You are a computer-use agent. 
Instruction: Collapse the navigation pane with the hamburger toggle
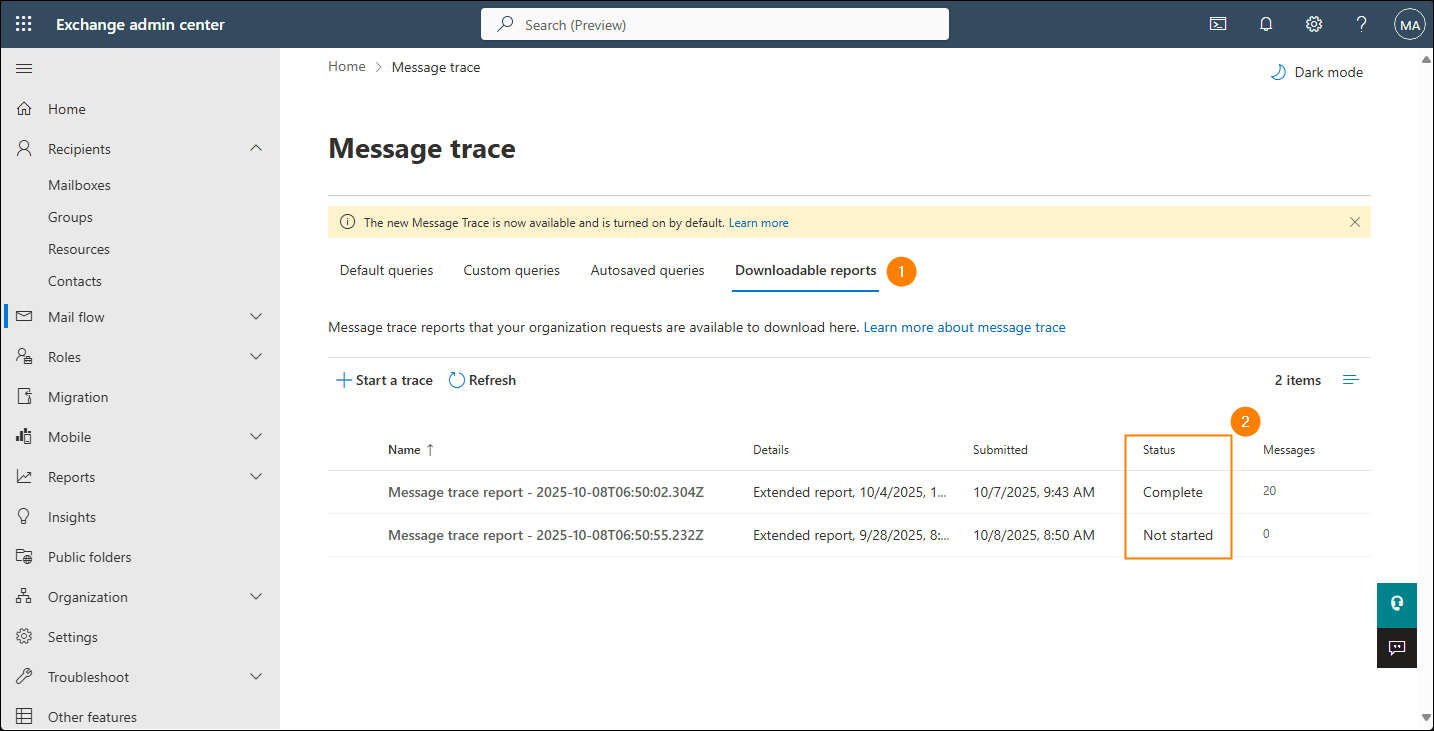[24, 68]
